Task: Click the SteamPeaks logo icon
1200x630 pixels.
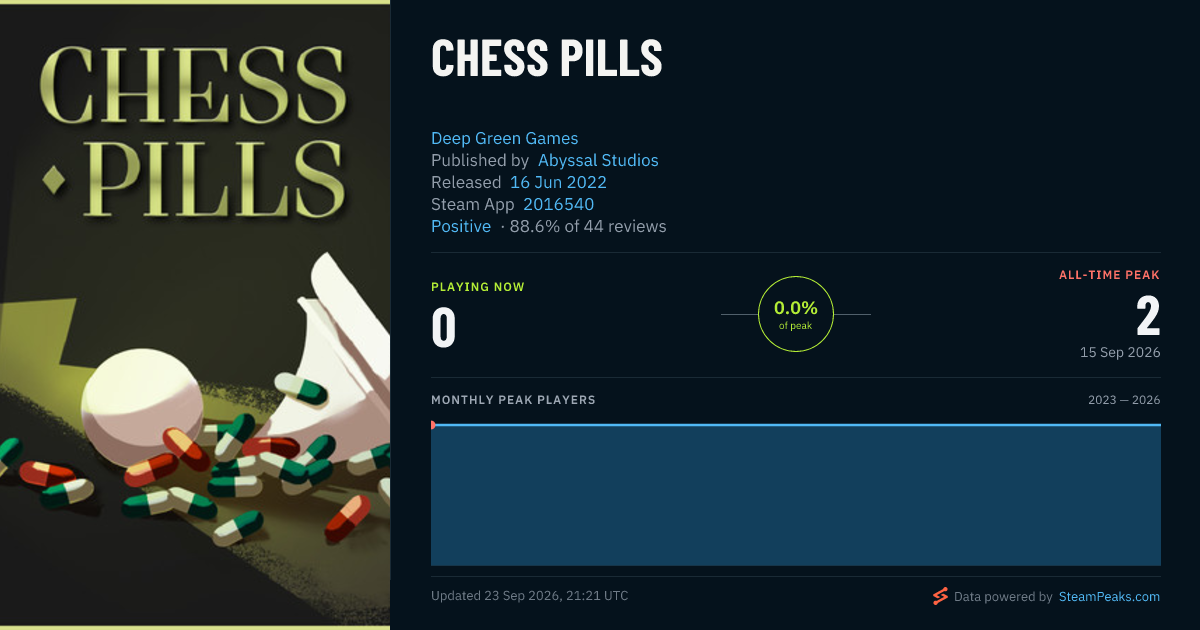Action: 940,596
